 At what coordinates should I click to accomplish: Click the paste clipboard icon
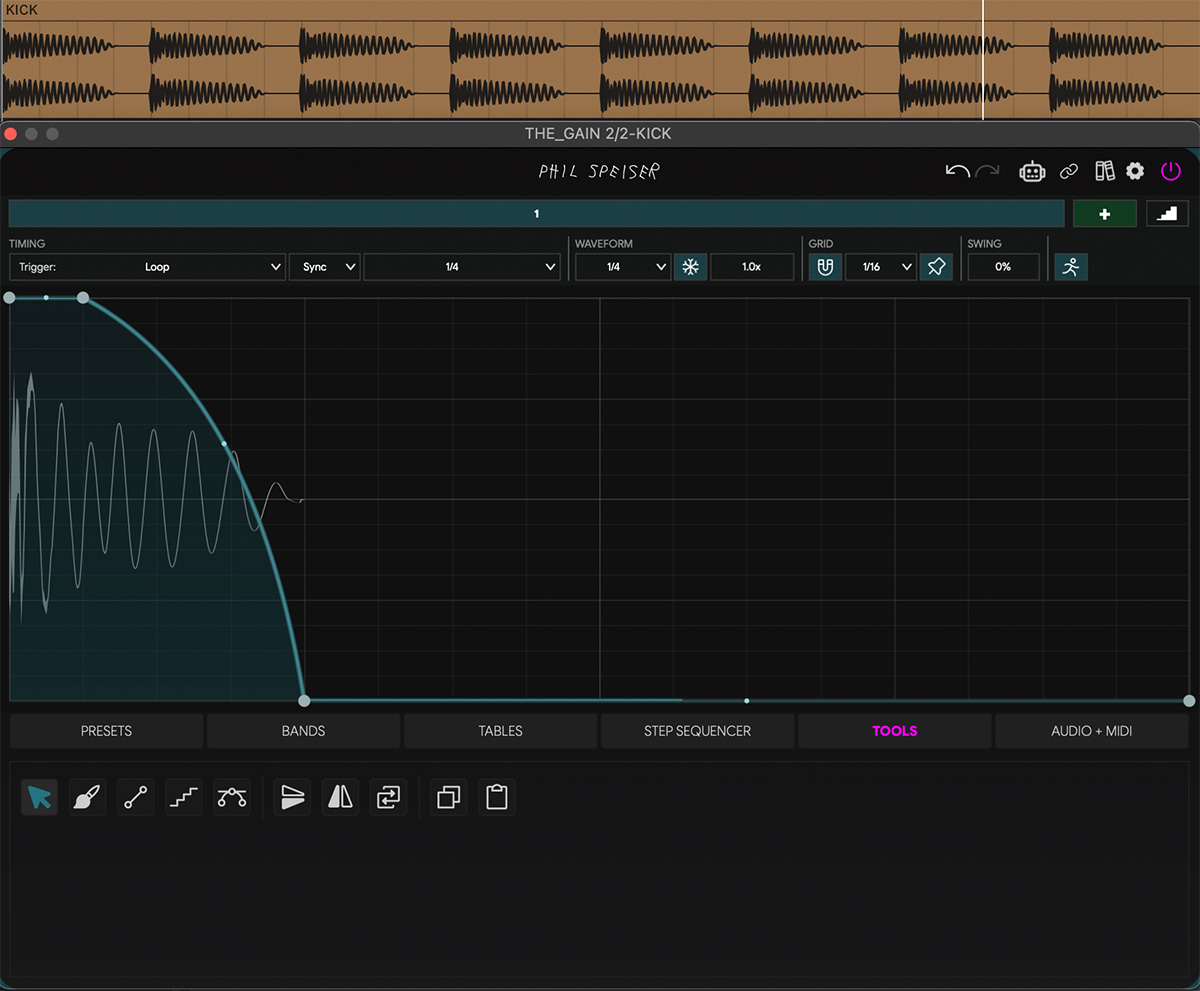click(x=497, y=797)
